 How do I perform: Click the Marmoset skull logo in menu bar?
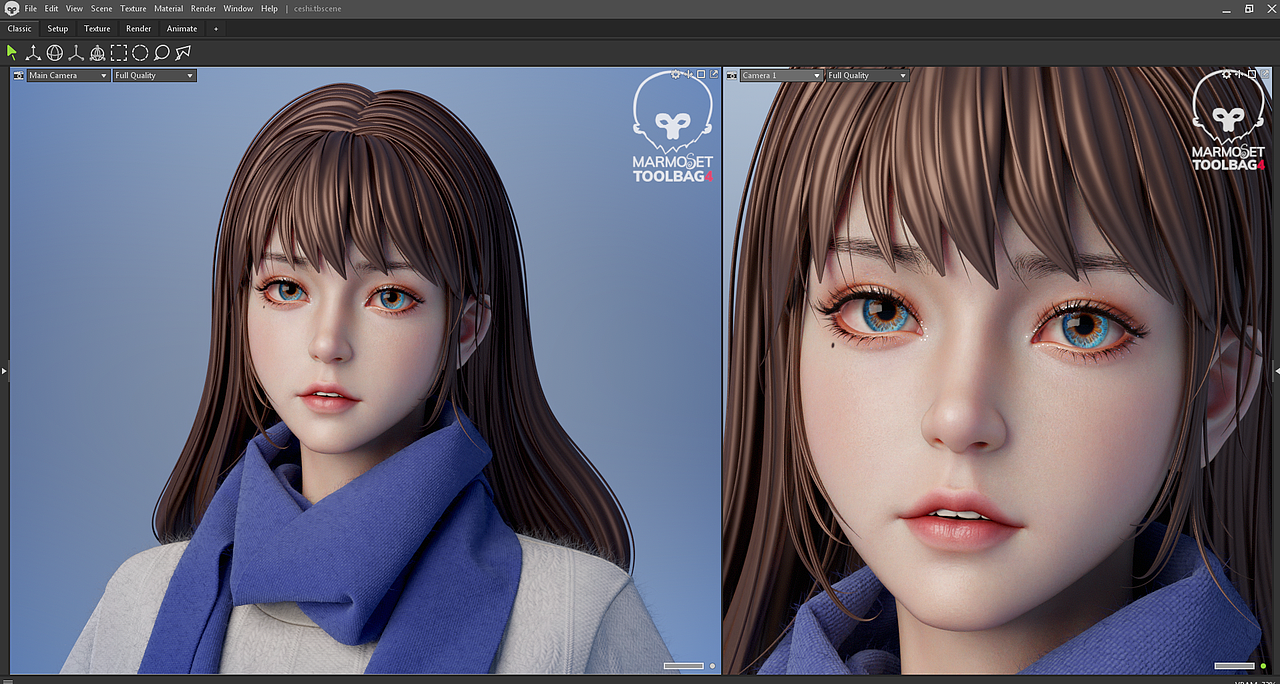click(11, 8)
